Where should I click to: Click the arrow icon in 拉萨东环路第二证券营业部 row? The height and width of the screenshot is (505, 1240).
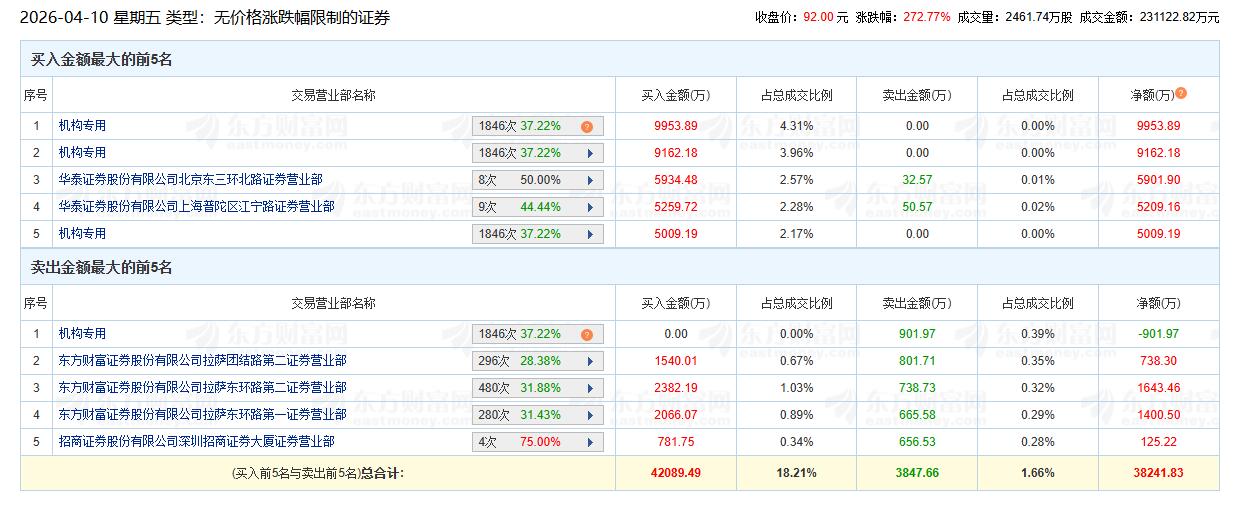(590, 388)
